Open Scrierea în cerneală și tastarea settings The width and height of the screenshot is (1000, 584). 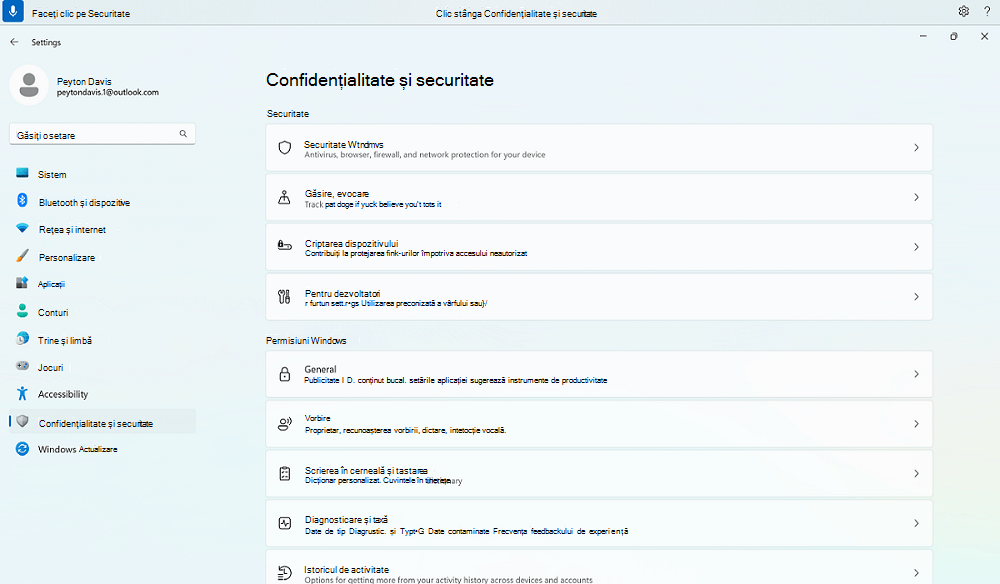click(599, 474)
